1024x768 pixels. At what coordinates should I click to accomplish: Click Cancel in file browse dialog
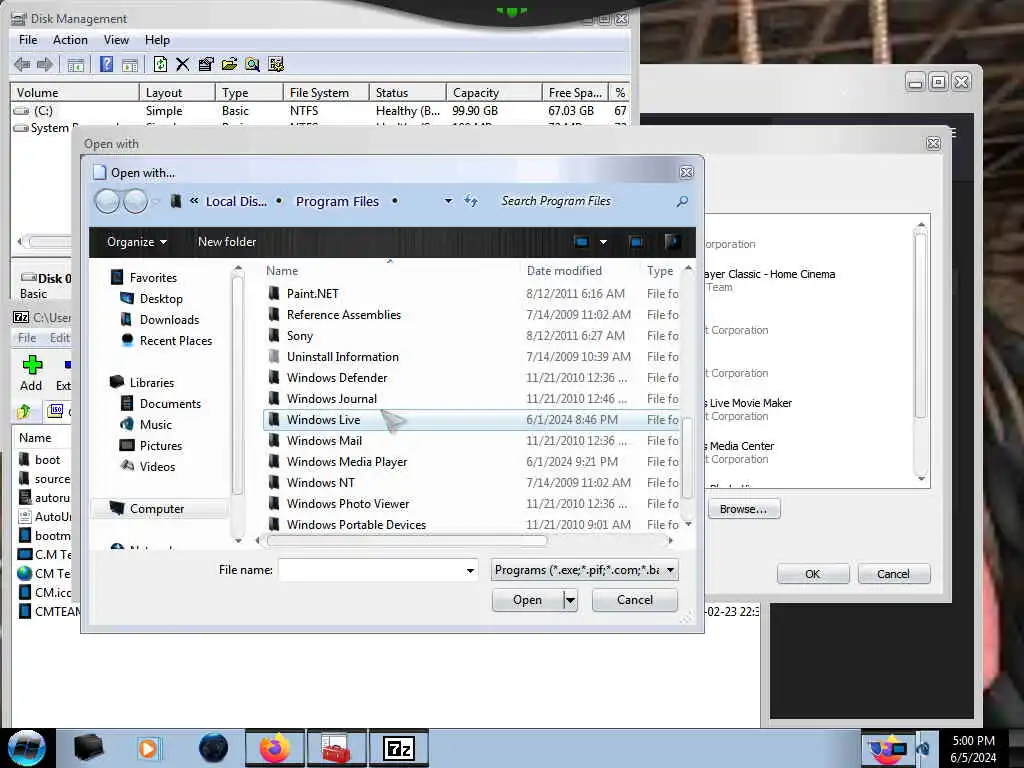click(635, 600)
